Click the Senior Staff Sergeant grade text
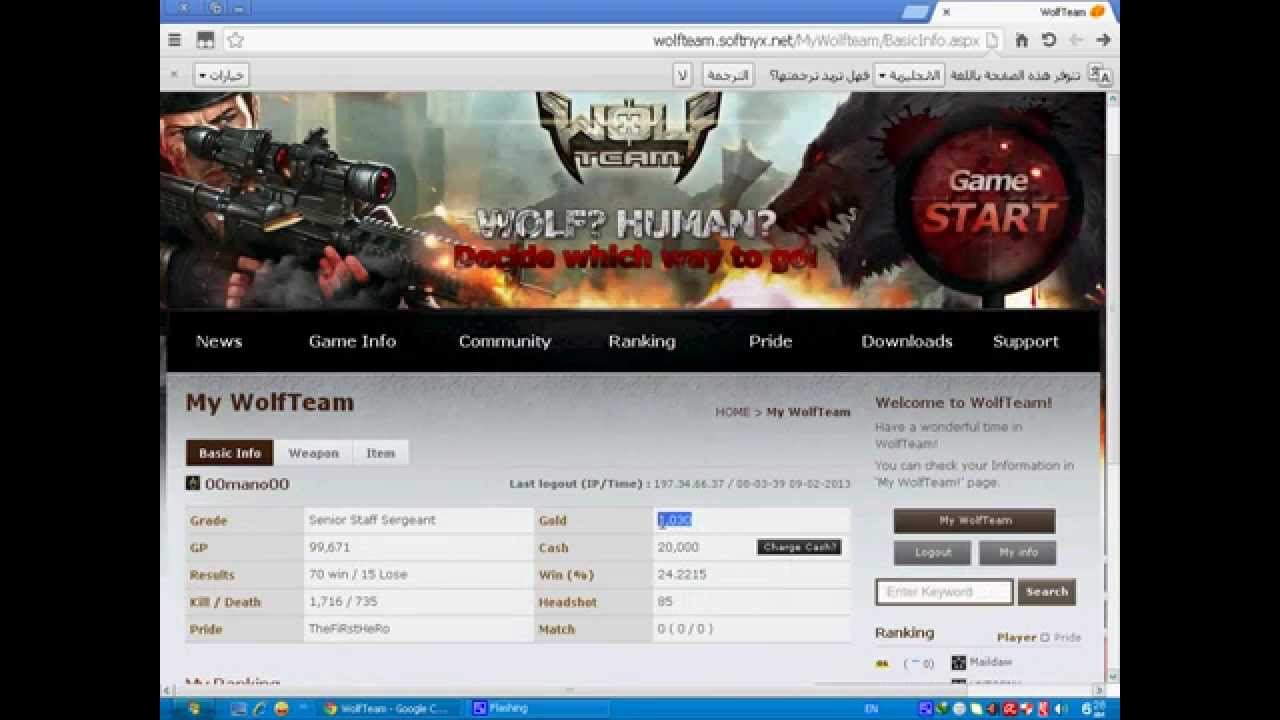This screenshot has width=1280, height=720. (372, 520)
